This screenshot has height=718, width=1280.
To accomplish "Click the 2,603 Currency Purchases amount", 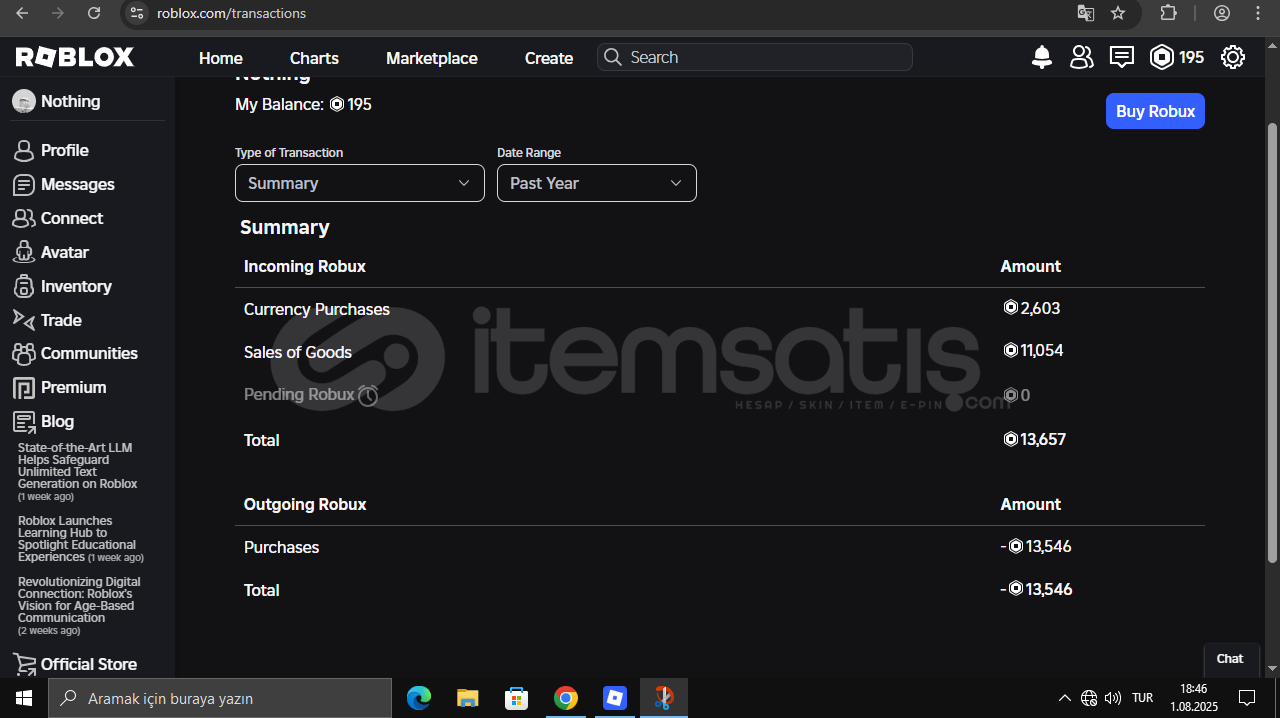I will click(x=1031, y=308).
